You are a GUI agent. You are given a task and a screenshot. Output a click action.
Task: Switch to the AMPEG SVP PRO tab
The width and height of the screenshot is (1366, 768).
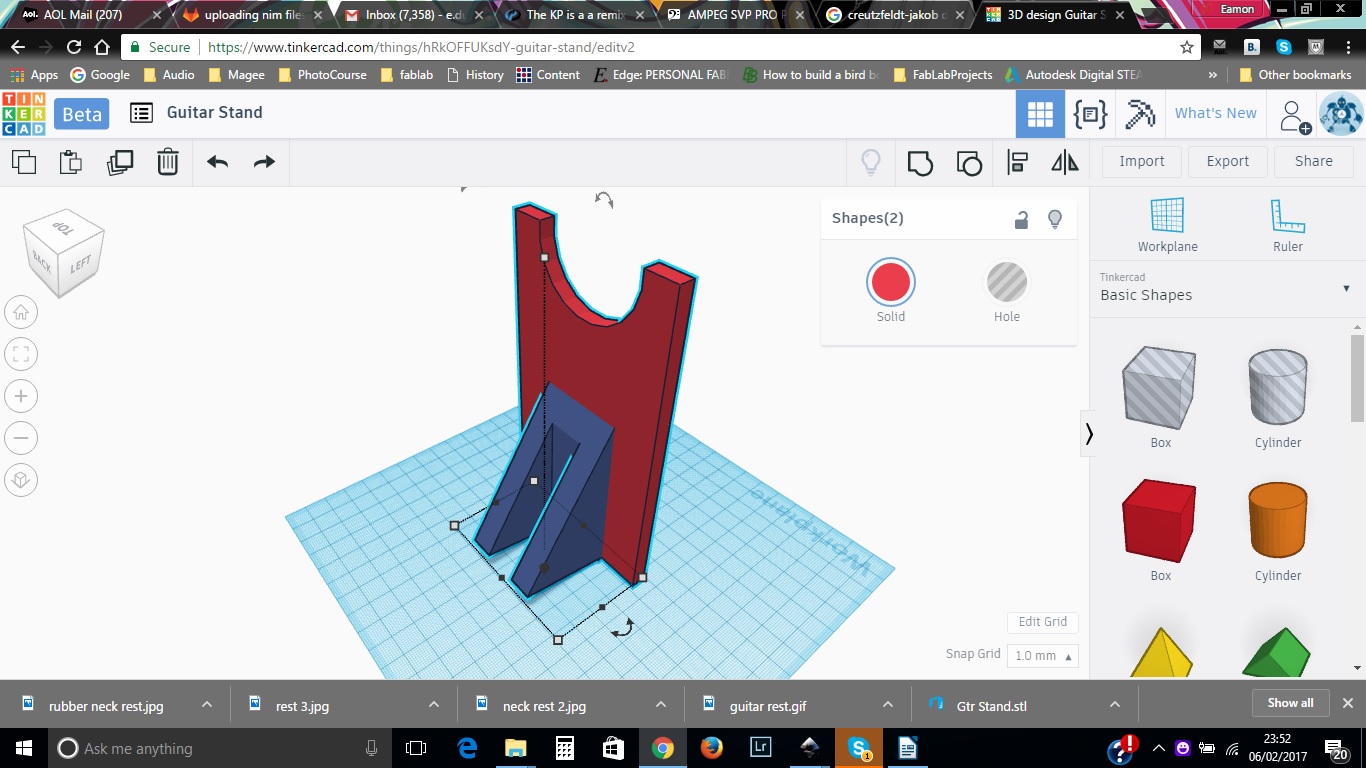pos(736,15)
